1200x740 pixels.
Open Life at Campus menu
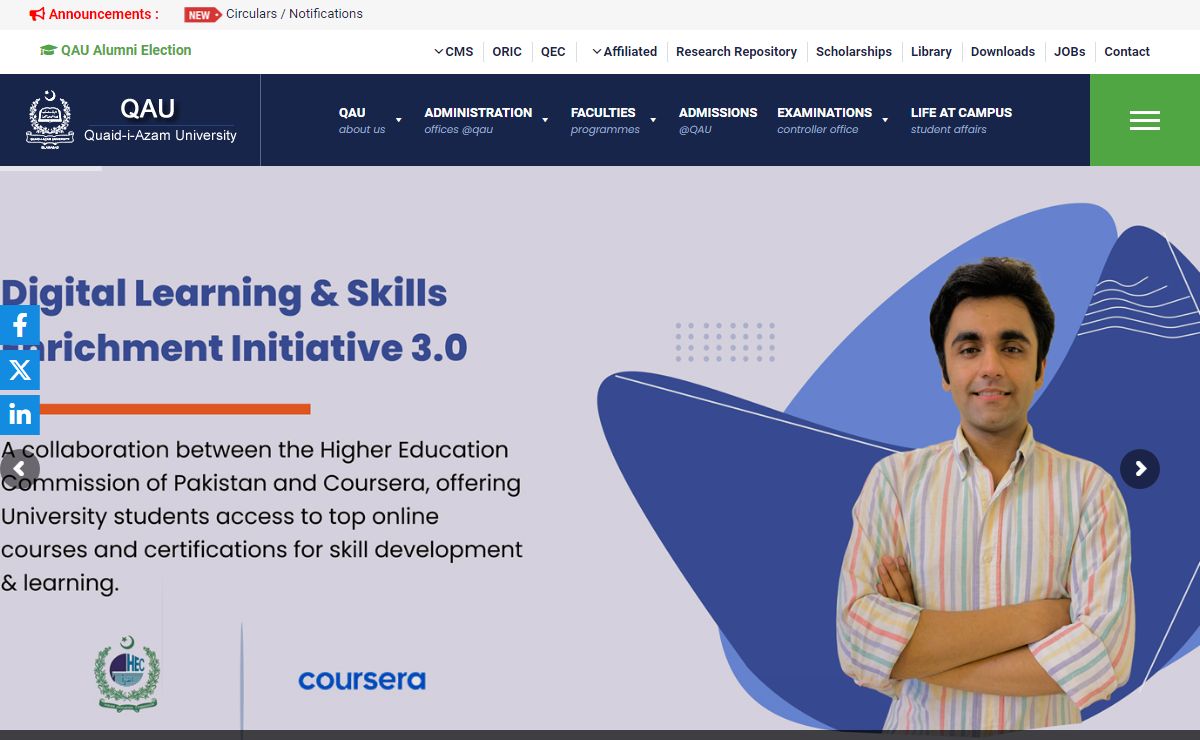tap(961, 120)
